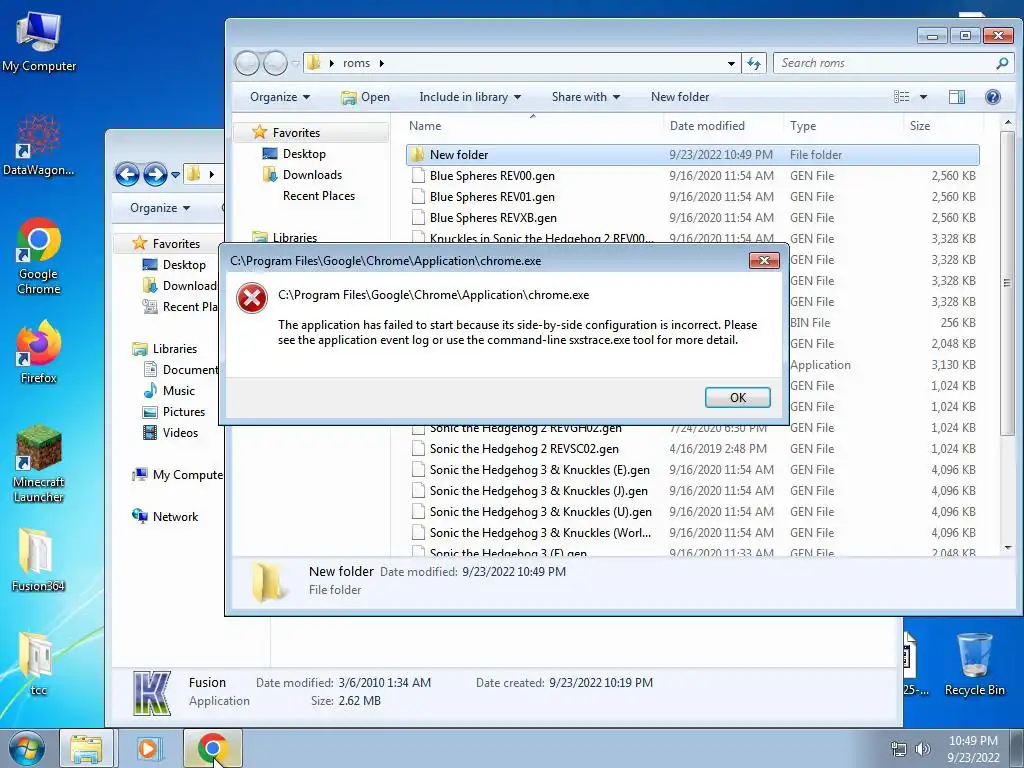The width and height of the screenshot is (1024, 768).
Task: Close the chrome.exe error dialog
Action: click(x=763, y=261)
